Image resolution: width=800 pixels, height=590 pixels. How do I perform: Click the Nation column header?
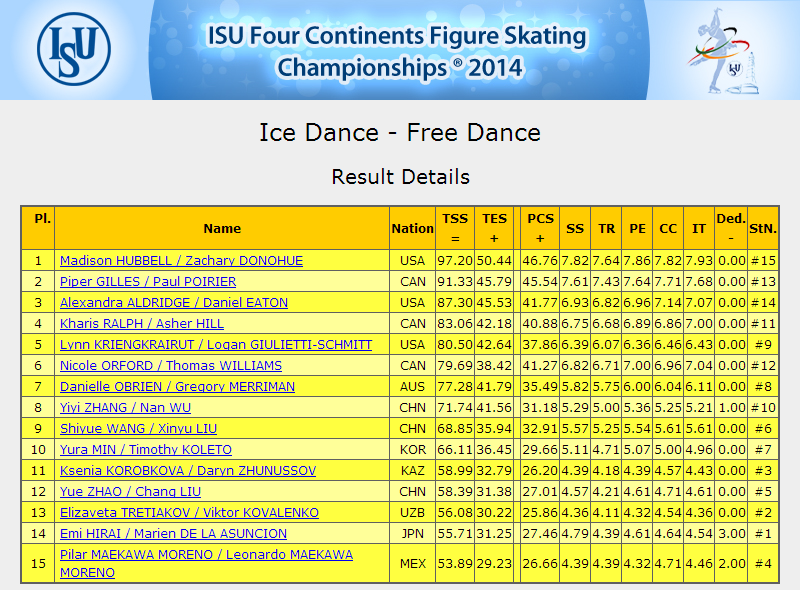412,228
